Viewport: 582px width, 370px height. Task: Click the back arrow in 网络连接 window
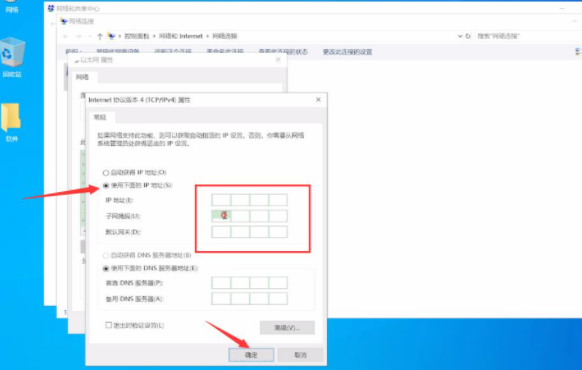click(66, 36)
